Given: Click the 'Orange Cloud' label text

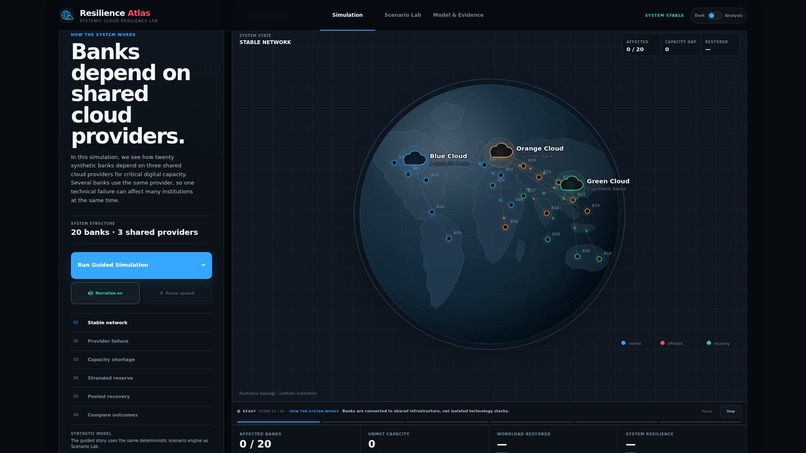Looking at the screenshot, I should (x=540, y=149).
